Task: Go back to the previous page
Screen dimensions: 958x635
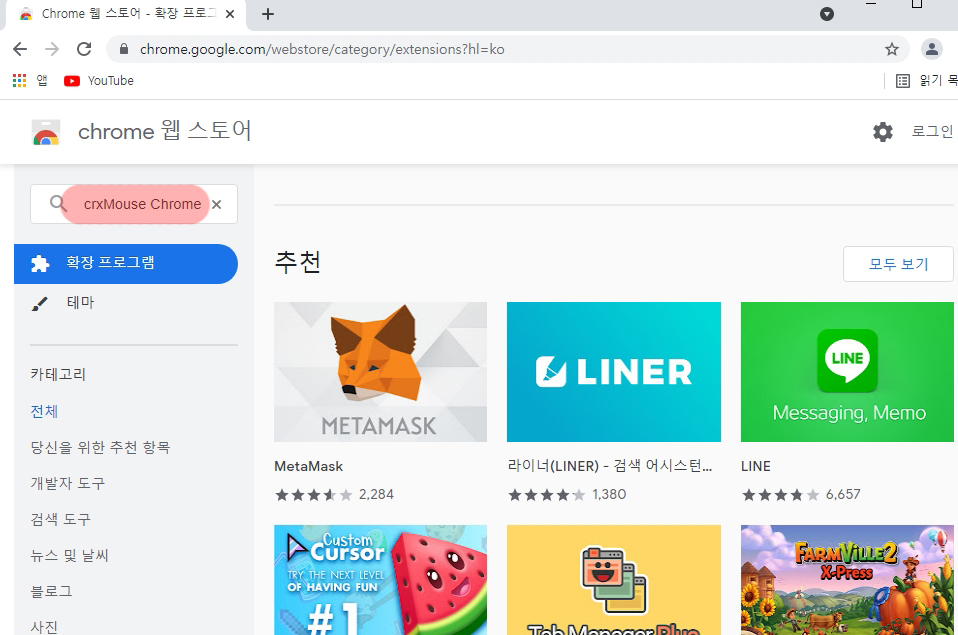Action: (20, 50)
